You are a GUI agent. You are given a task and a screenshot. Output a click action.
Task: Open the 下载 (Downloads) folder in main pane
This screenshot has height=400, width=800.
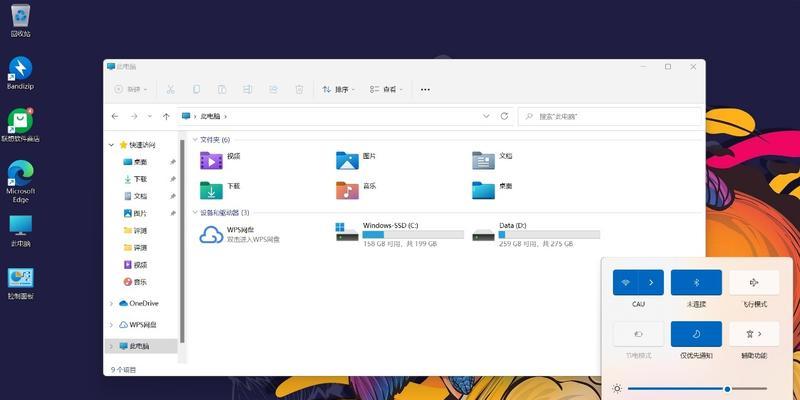point(220,190)
